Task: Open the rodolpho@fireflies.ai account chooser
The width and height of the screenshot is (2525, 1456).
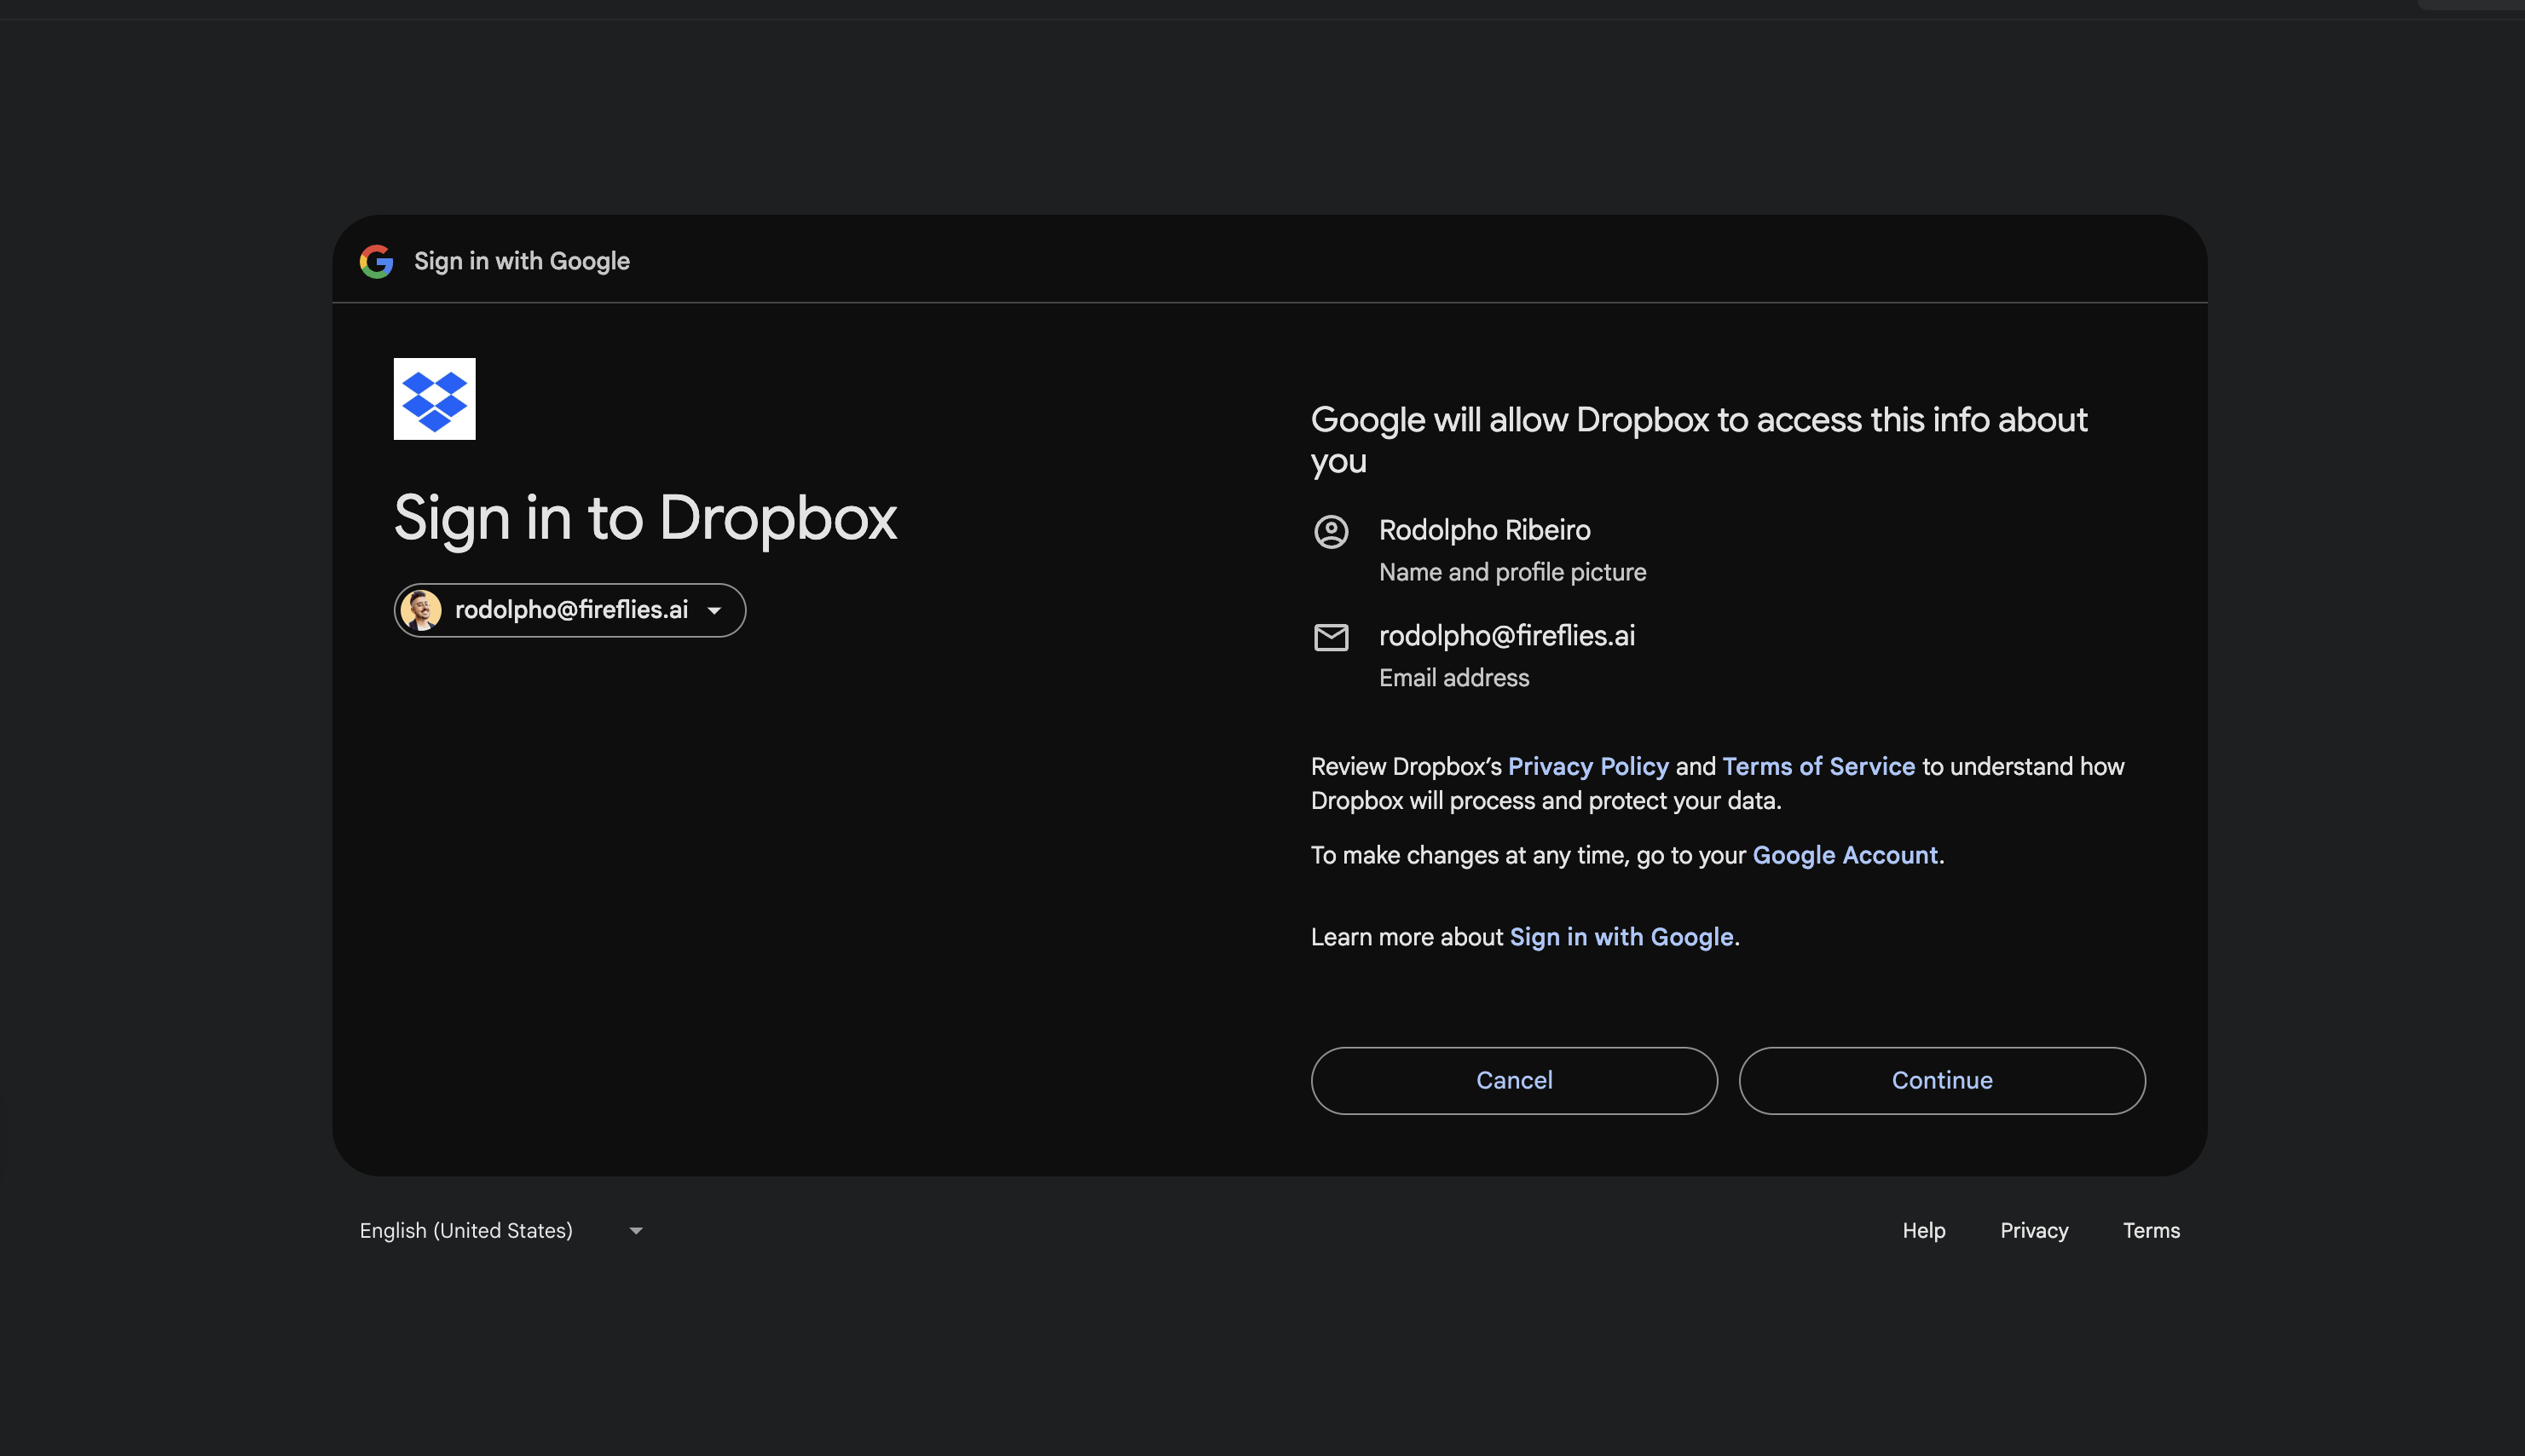Action: click(570, 610)
